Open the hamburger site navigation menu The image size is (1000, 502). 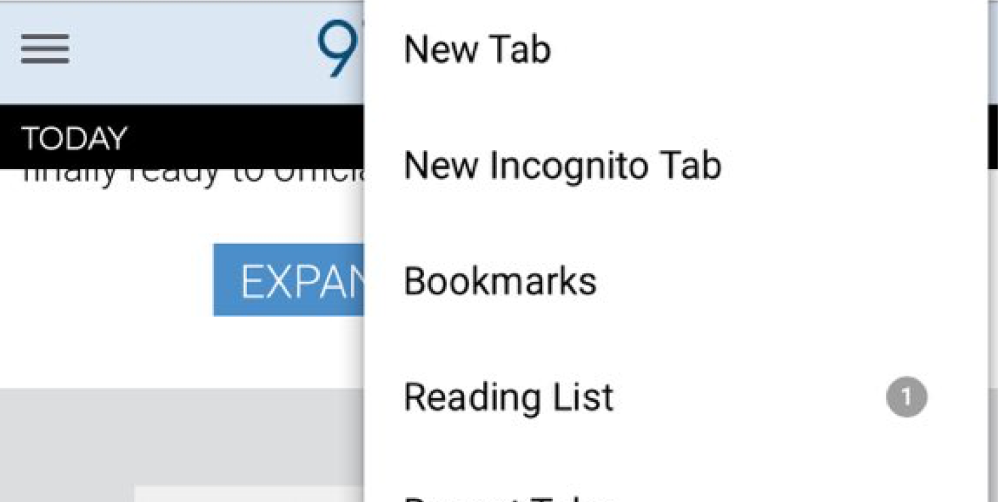point(45,48)
